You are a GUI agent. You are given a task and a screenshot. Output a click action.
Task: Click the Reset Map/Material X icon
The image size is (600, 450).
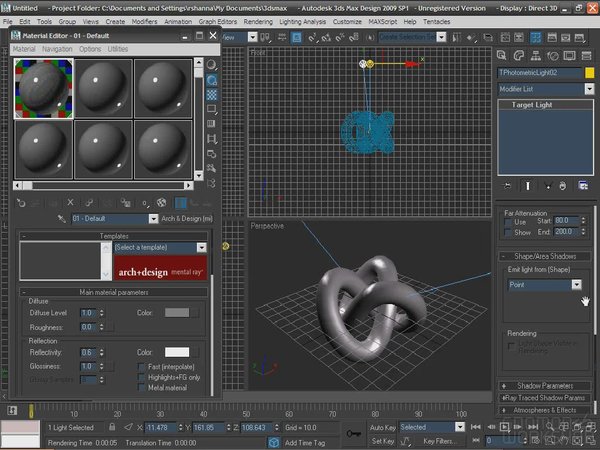[70, 202]
